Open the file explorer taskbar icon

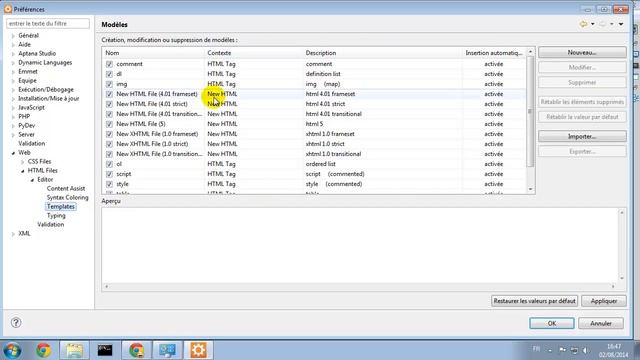pos(74,350)
